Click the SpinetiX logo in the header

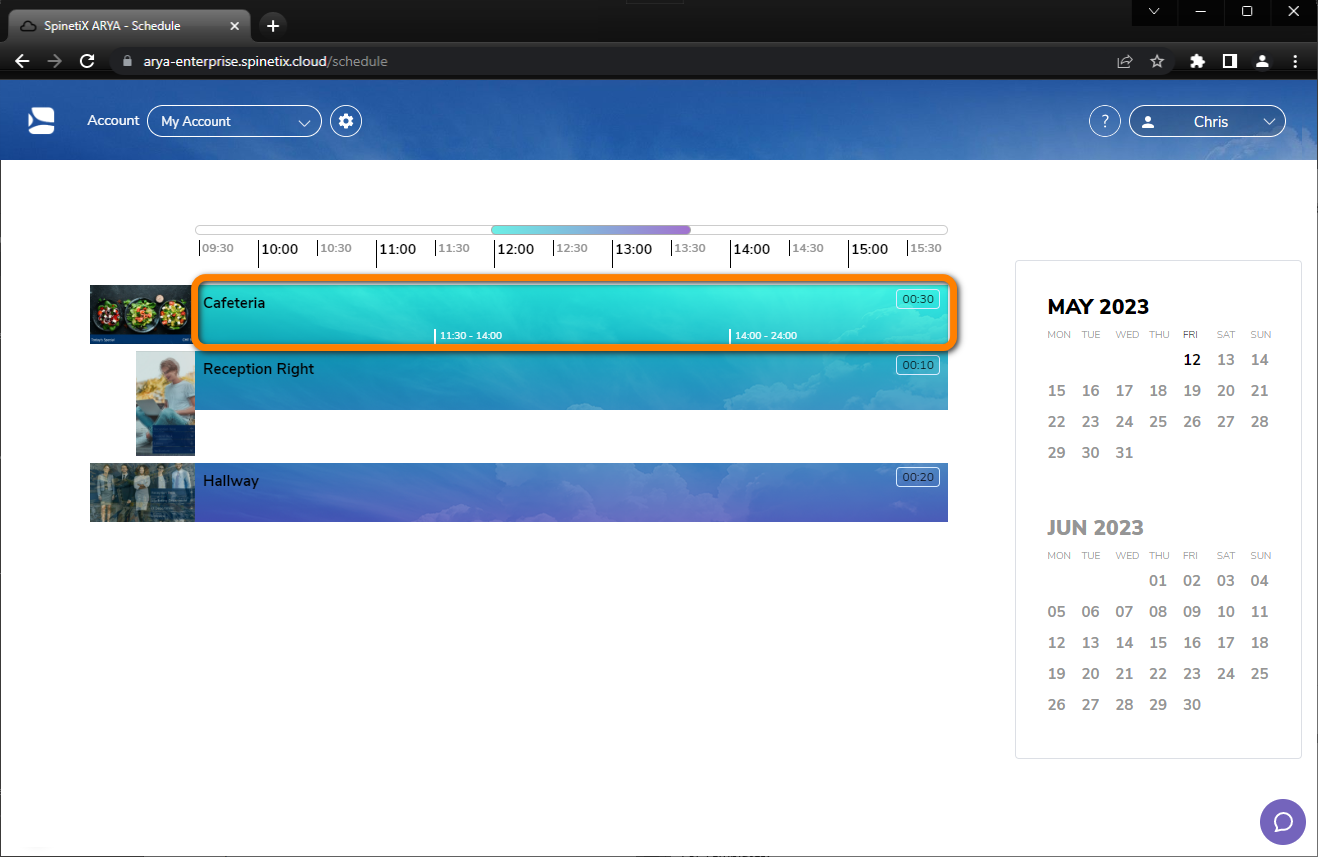pyautogui.click(x=41, y=120)
